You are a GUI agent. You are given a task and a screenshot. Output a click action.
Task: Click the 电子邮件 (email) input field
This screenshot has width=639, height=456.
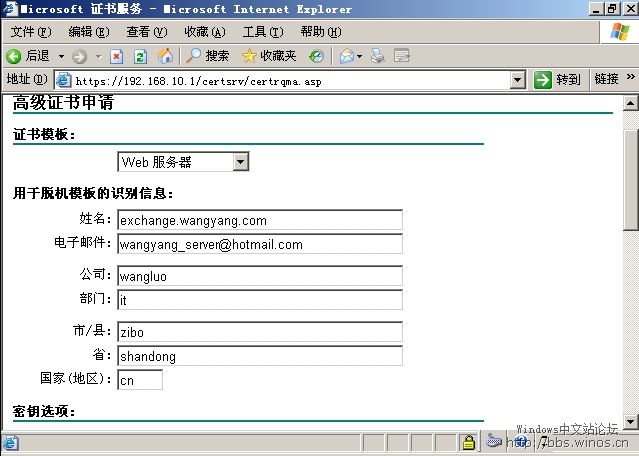(260, 244)
